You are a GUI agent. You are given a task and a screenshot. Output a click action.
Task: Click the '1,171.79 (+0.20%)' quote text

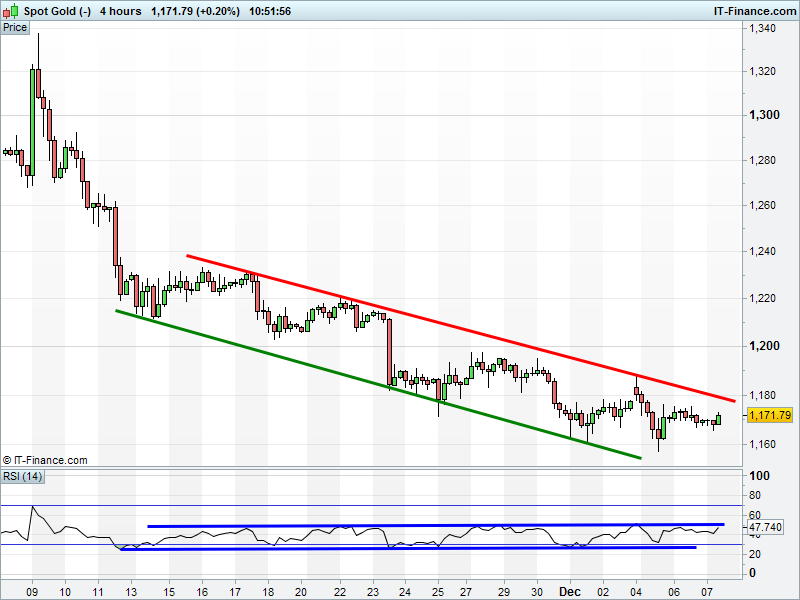[195, 11]
